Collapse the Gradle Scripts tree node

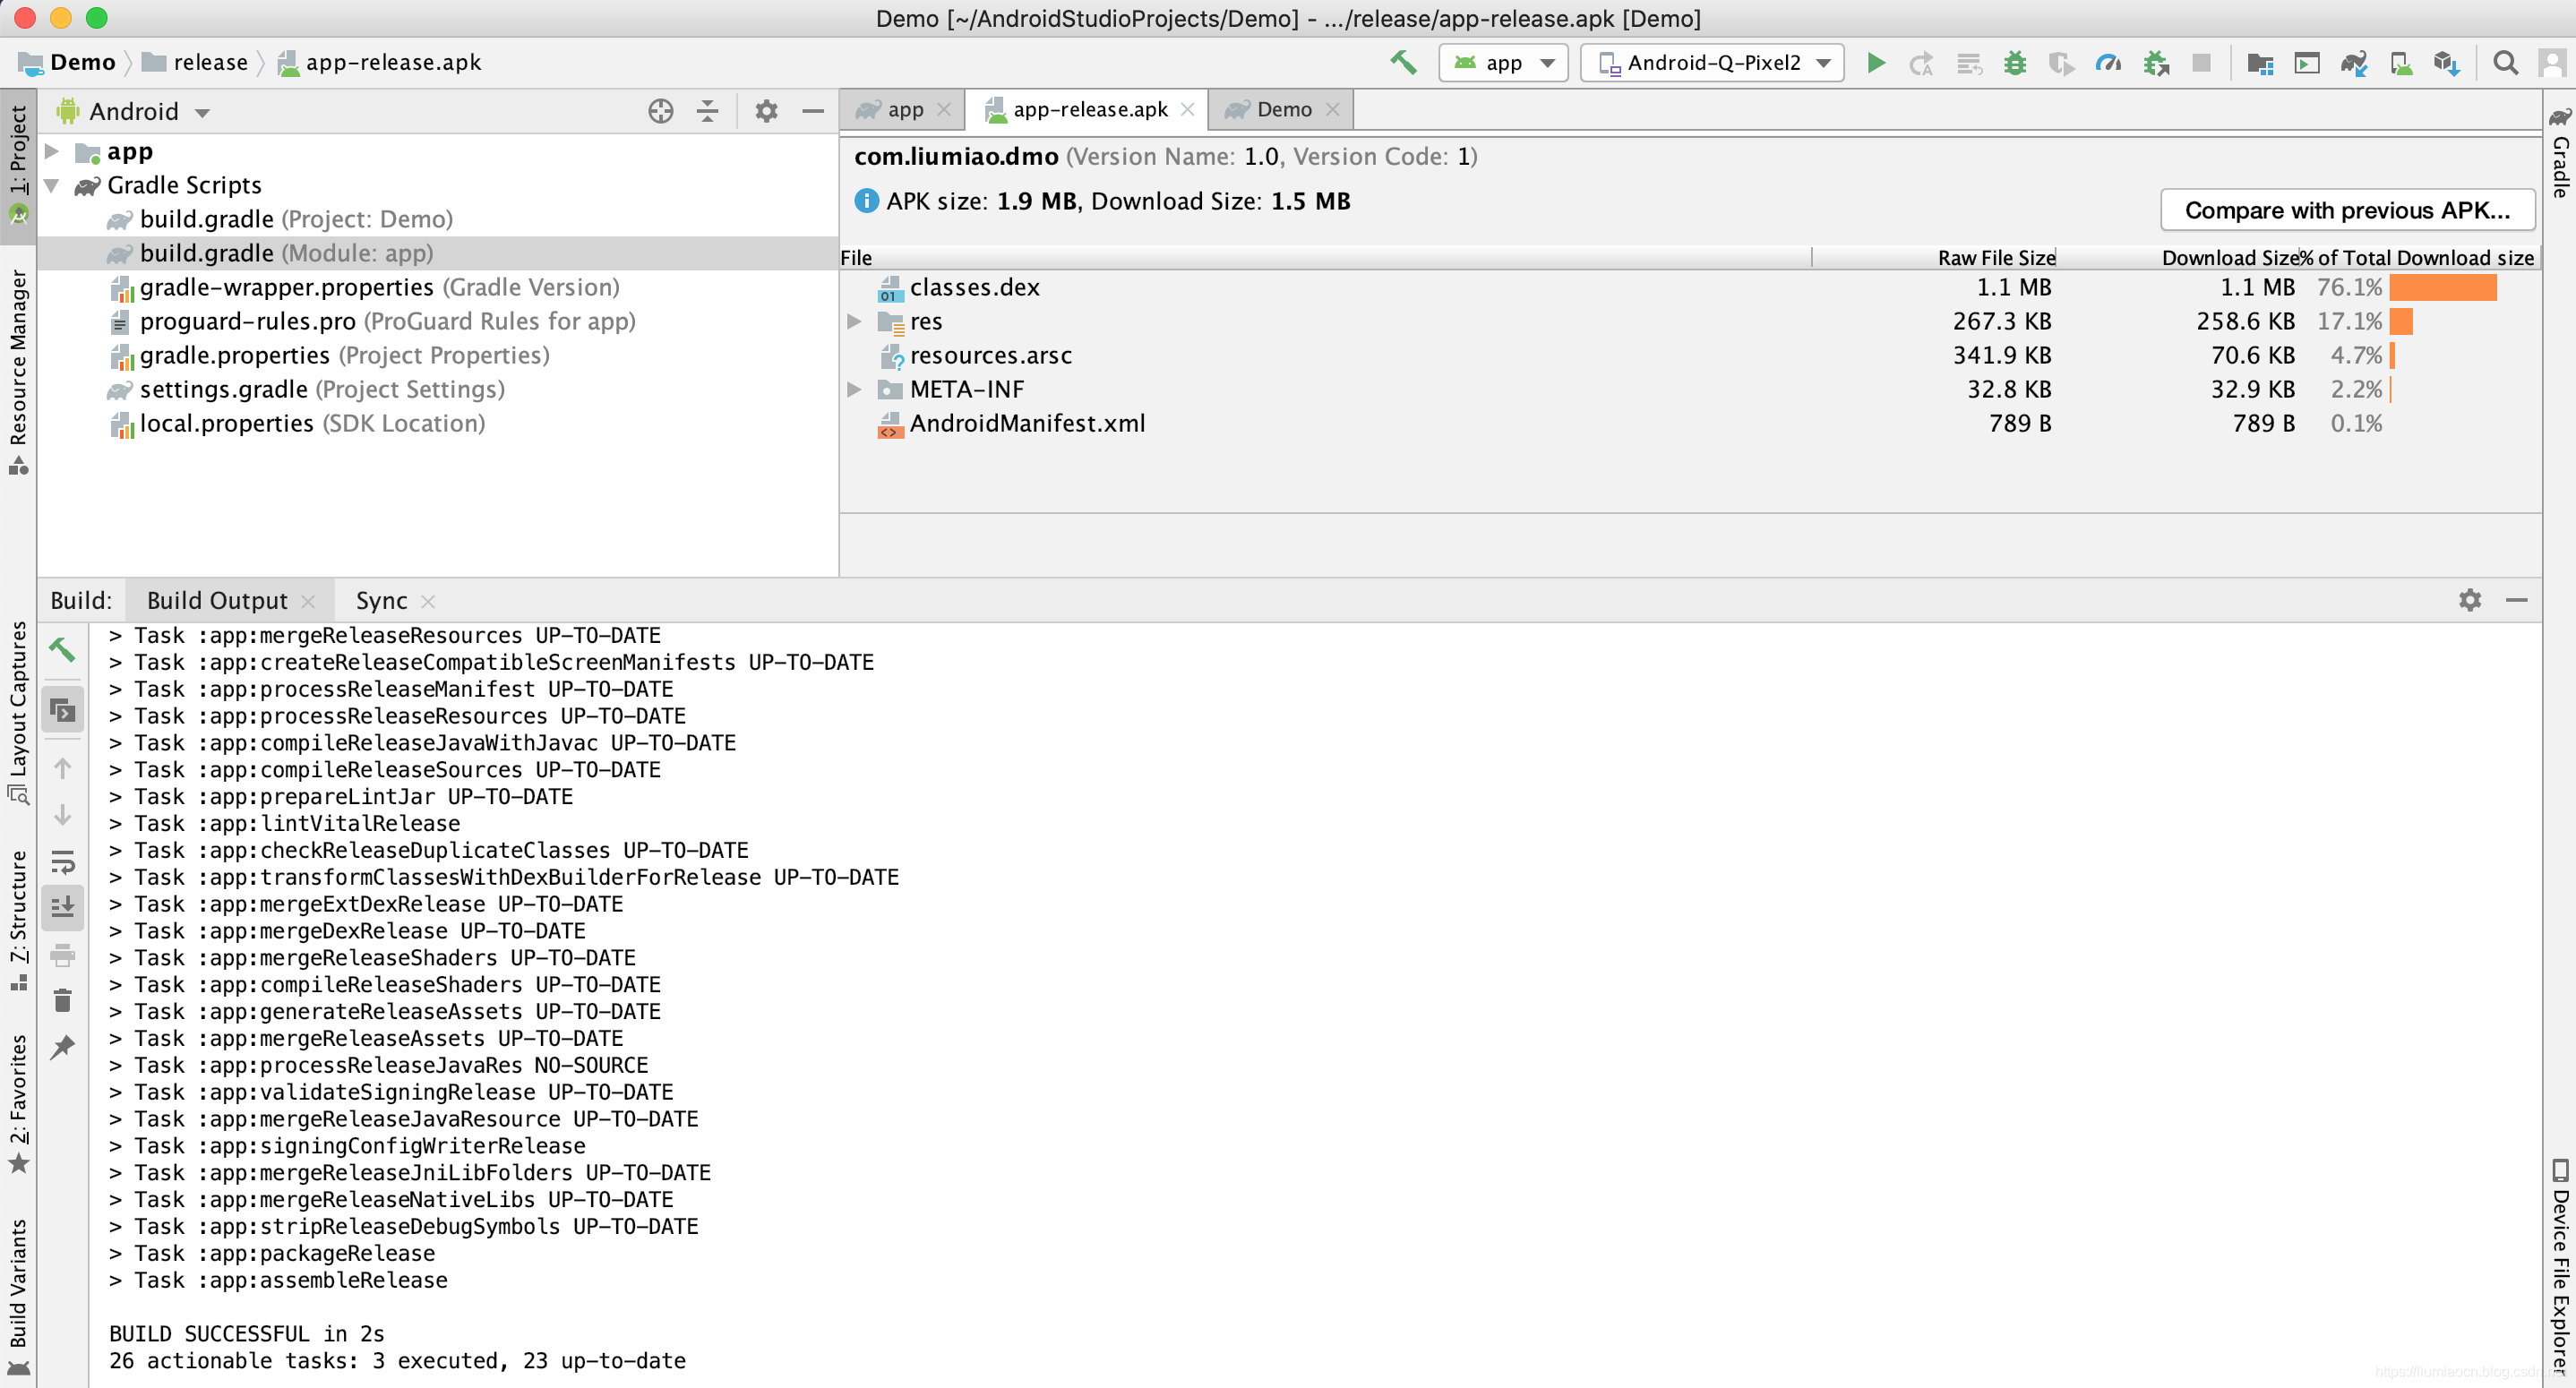pyautogui.click(x=52, y=186)
